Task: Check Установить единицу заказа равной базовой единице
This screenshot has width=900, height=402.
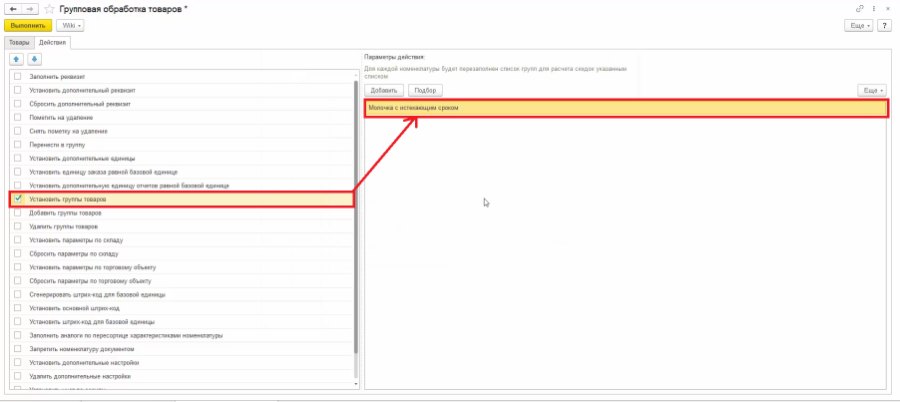Action: click(x=18, y=172)
